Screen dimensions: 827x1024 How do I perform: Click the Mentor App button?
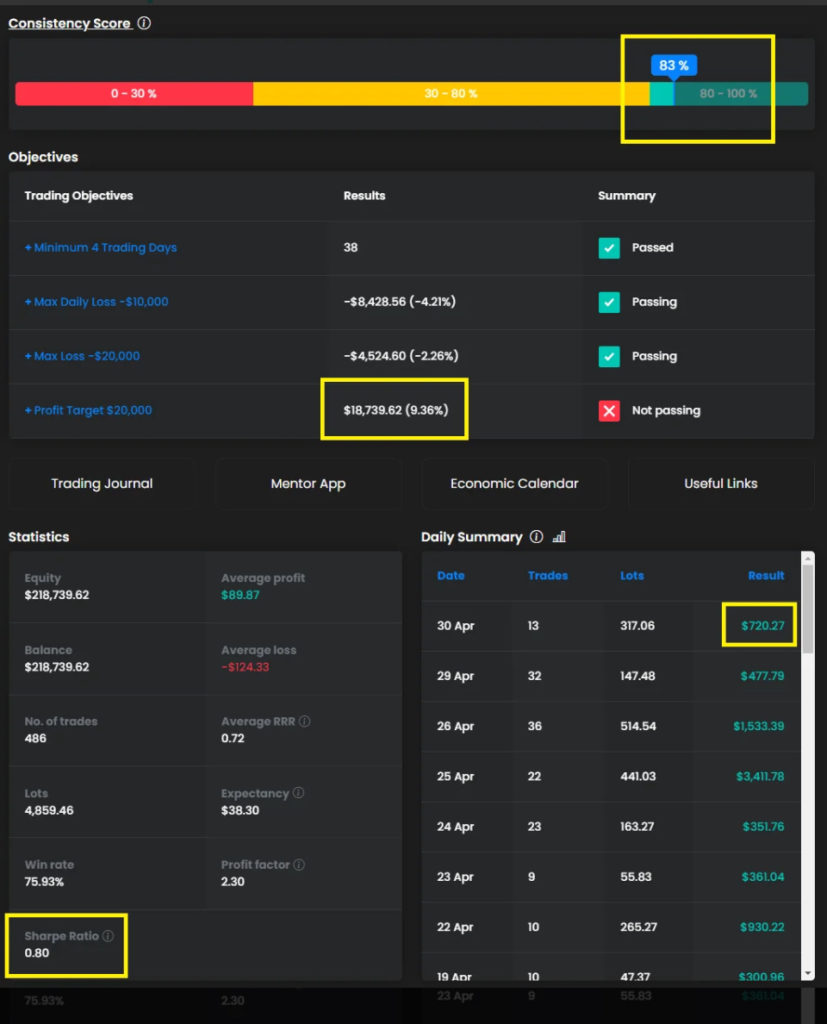click(x=308, y=484)
